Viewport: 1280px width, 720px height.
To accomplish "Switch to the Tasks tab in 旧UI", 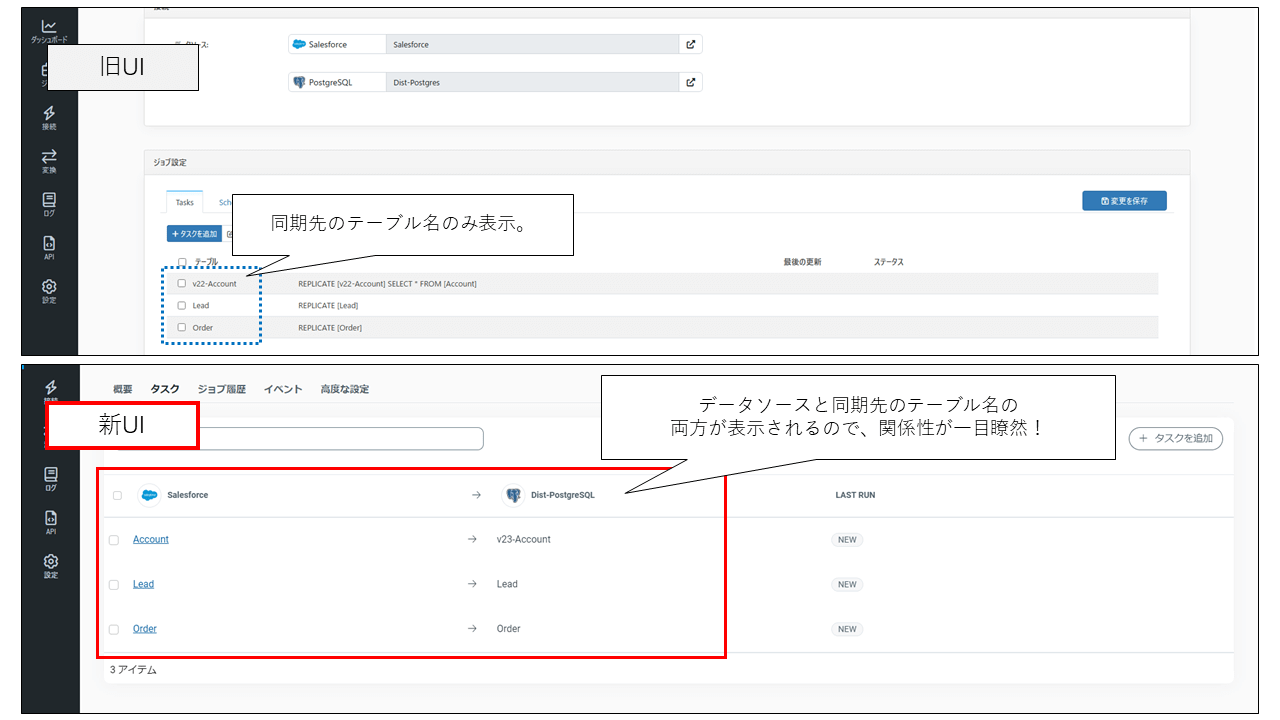I will [x=185, y=202].
